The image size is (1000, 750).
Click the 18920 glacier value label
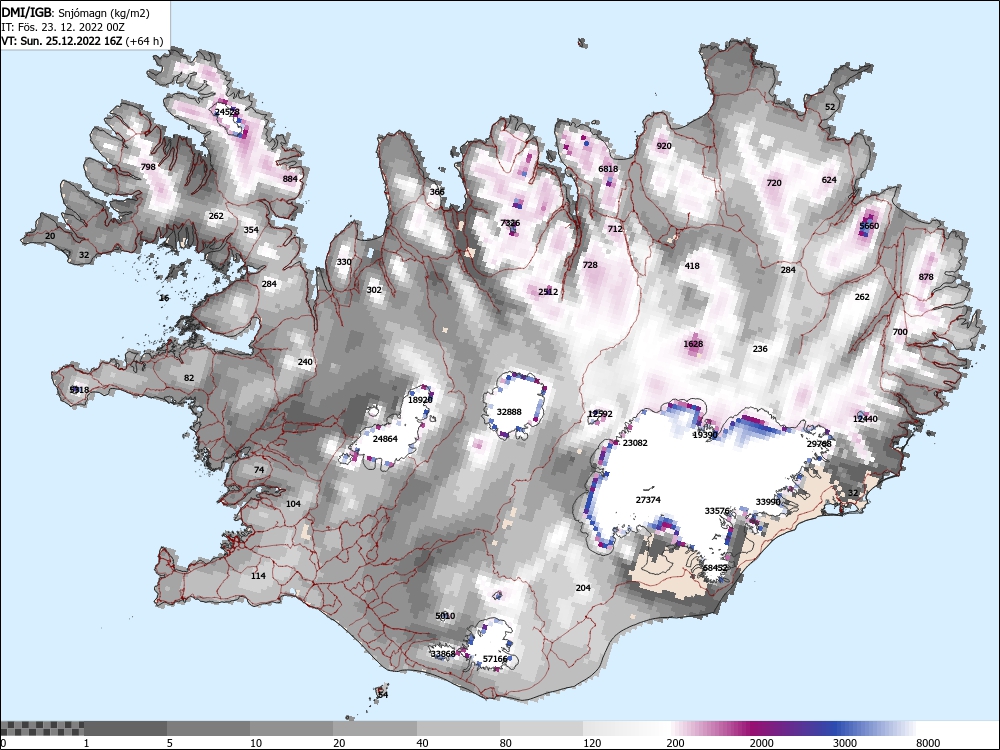click(x=420, y=400)
